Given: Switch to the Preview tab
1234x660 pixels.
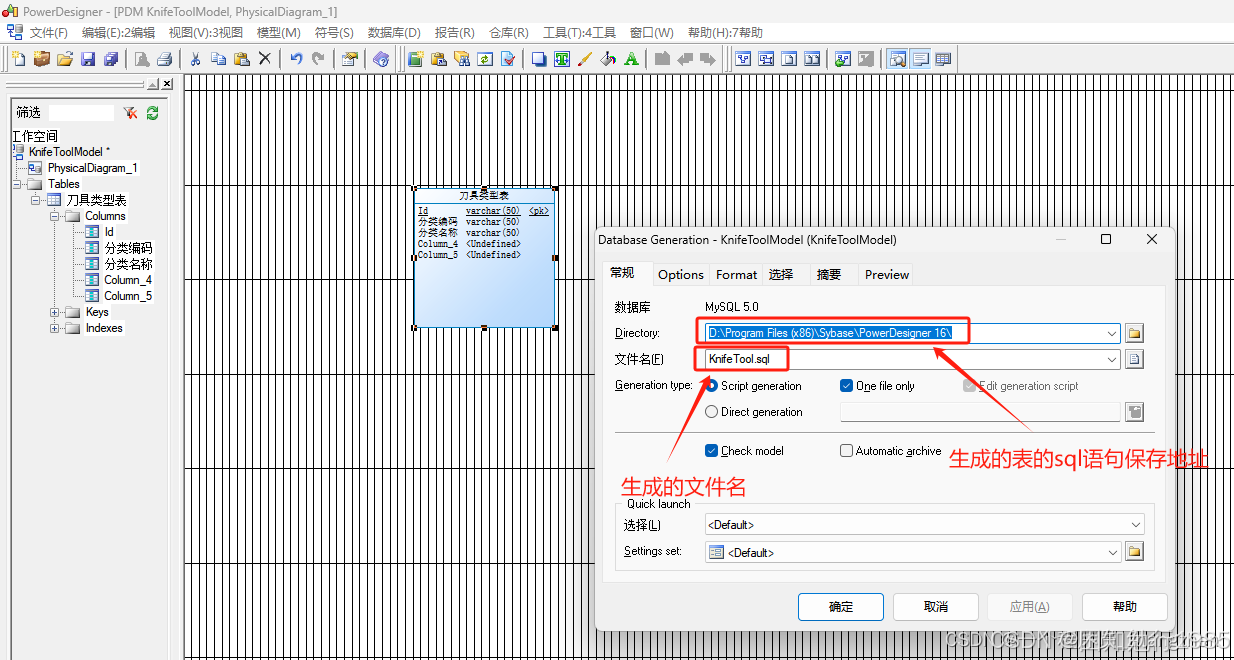Looking at the screenshot, I should (x=887, y=274).
